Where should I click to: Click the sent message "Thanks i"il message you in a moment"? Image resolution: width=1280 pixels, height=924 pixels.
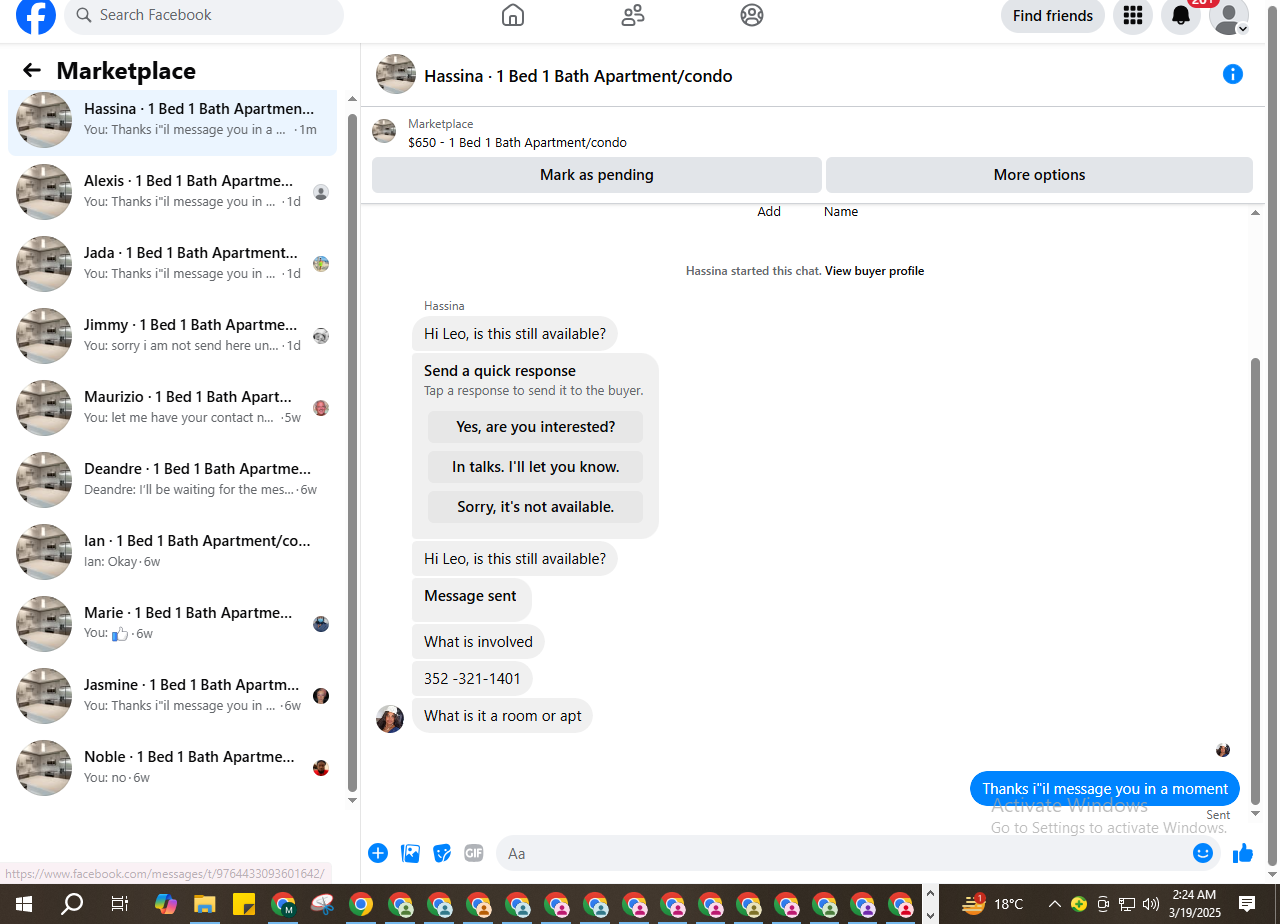coord(1105,789)
